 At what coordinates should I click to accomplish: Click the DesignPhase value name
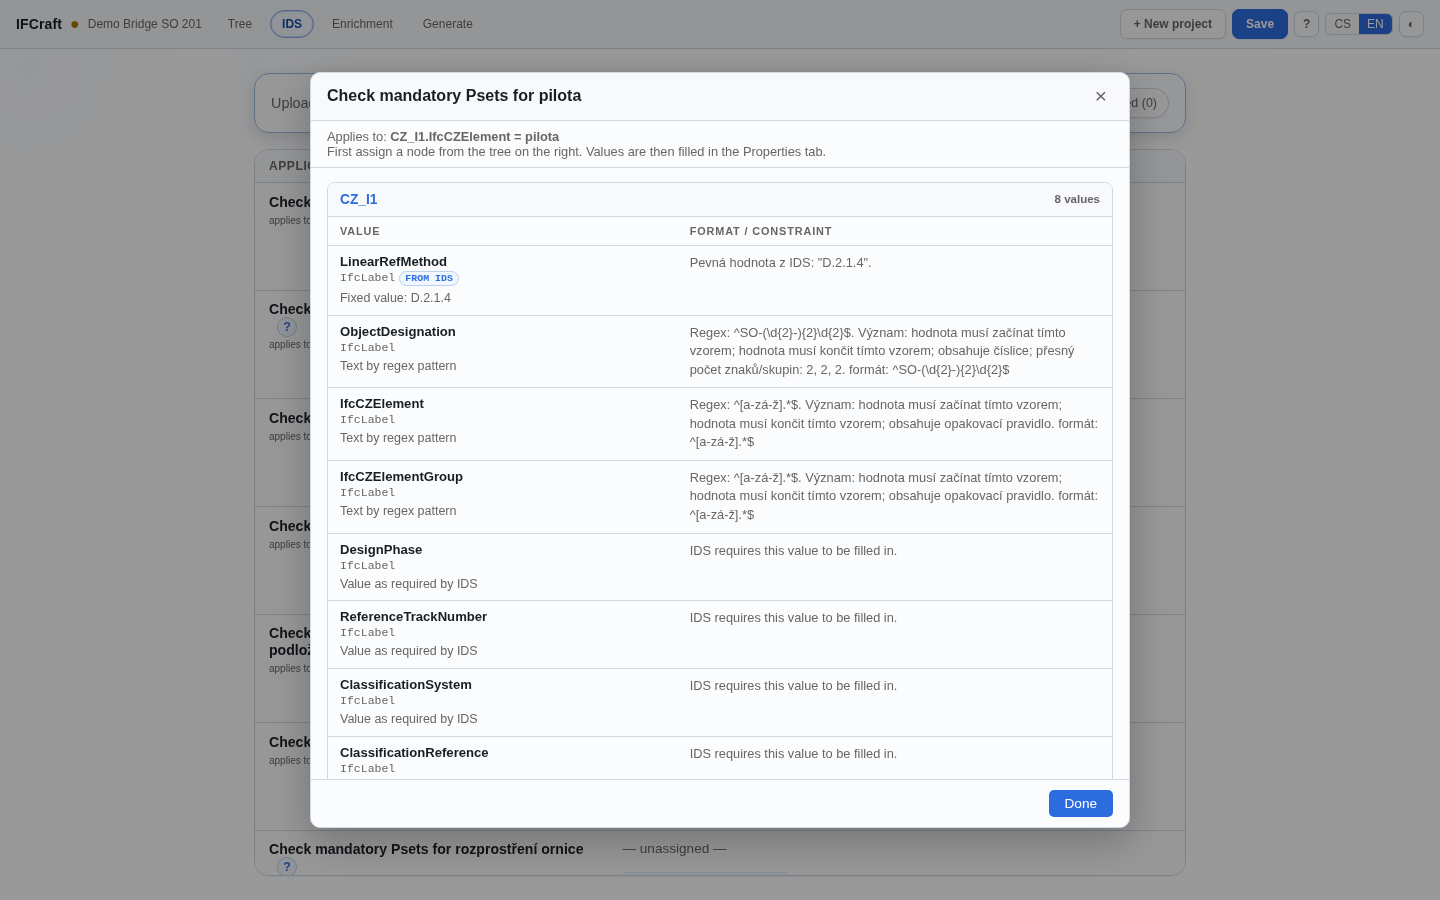pyautogui.click(x=381, y=550)
